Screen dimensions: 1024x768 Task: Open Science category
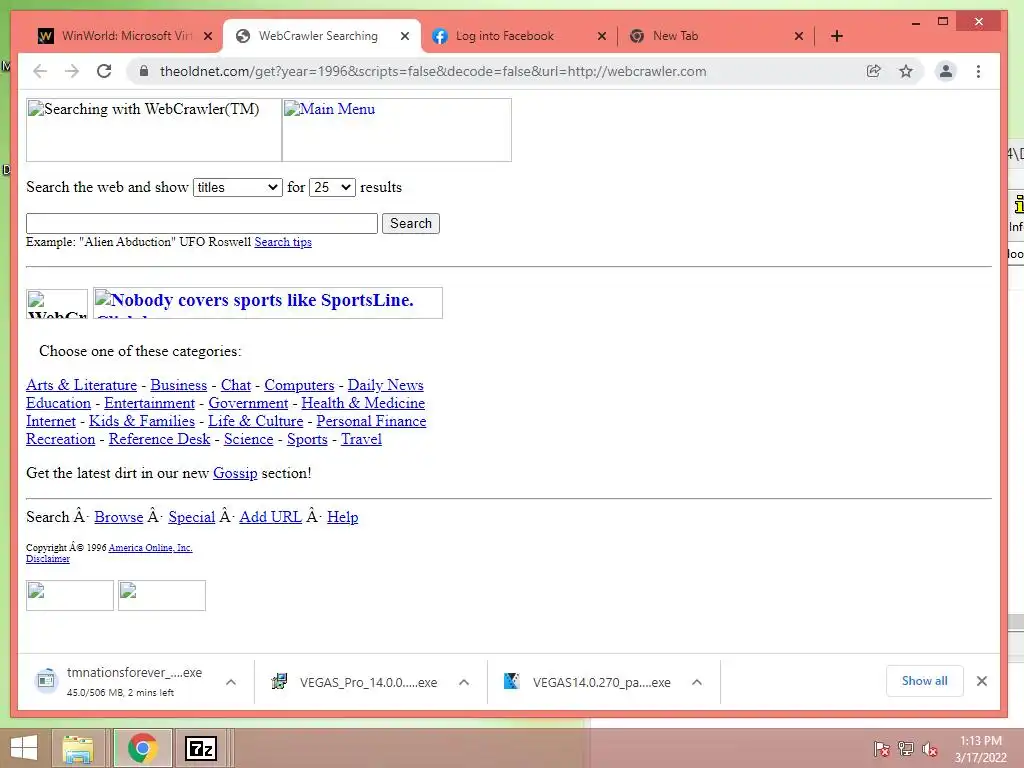point(248,440)
